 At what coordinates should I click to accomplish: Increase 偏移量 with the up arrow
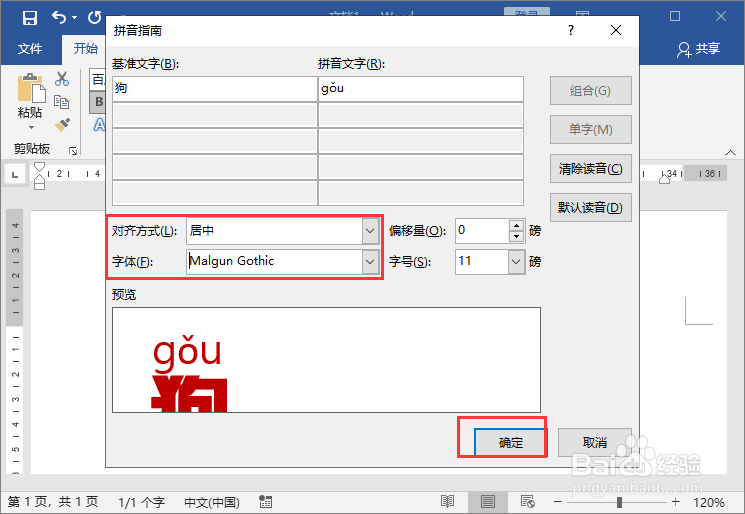click(516, 225)
